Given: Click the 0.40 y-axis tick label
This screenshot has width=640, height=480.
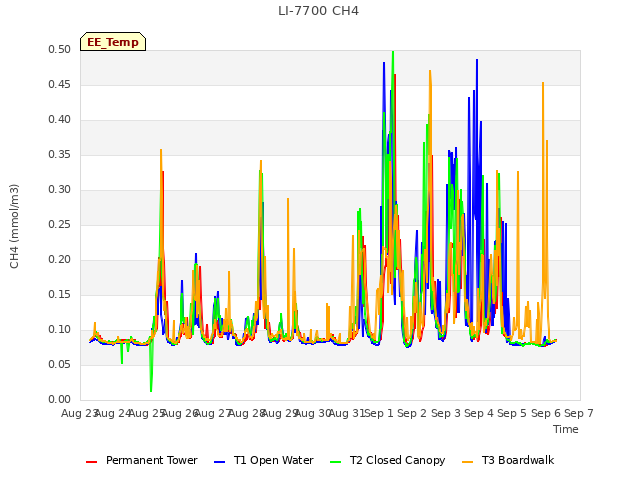Looking at the screenshot, I should point(60,120).
